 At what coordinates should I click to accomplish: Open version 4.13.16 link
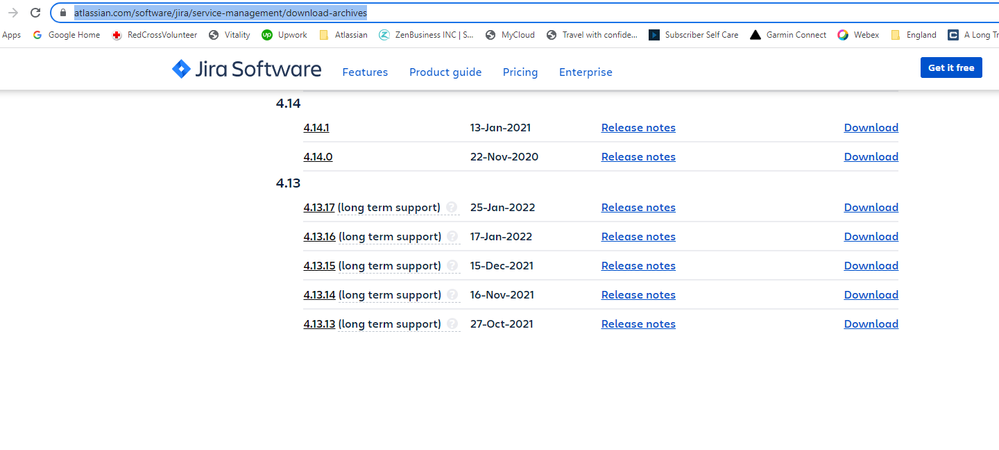319,236
